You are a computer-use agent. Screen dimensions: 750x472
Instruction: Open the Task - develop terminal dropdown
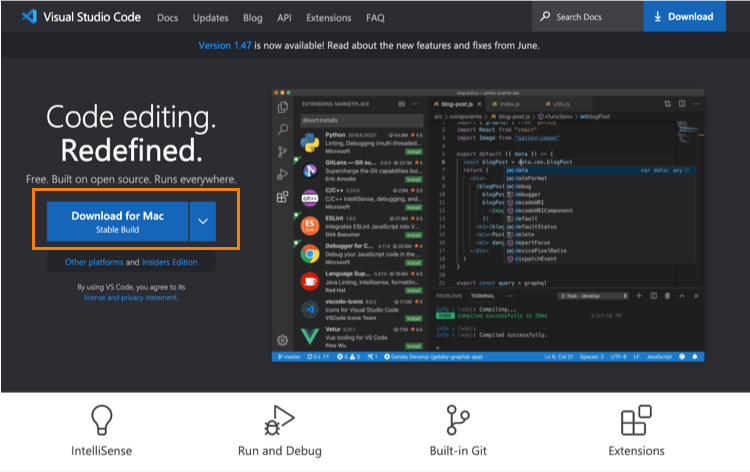[593, 296]
